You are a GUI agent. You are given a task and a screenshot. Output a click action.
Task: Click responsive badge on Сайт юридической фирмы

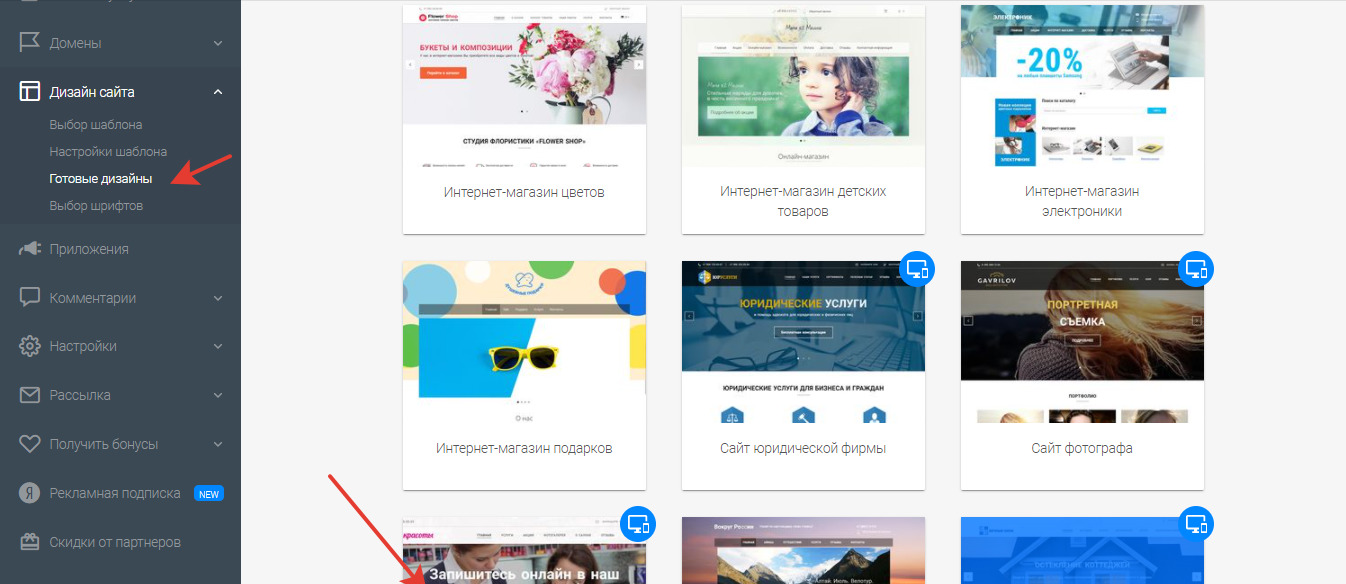[917, 269]
